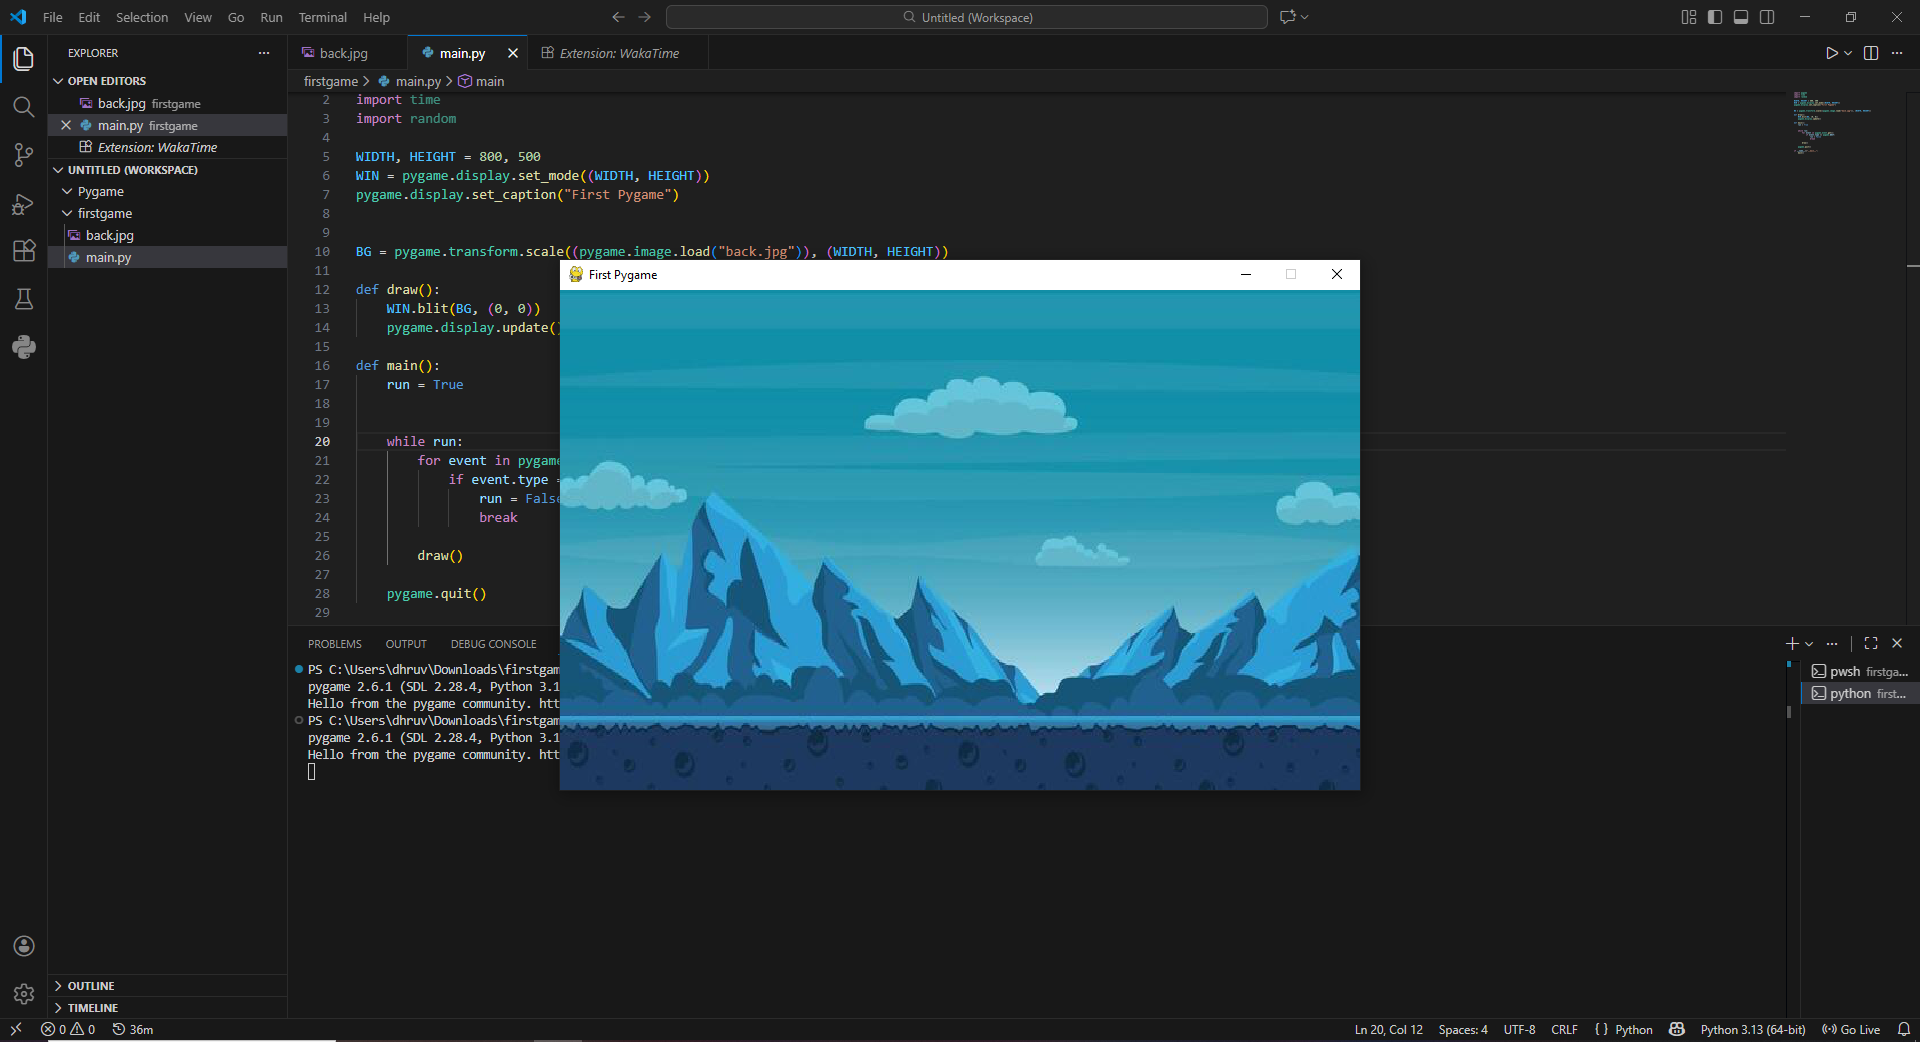Open Run and Debug view
The width and height of the screenshot is (1920, 1042).
[x=24, y=204]
